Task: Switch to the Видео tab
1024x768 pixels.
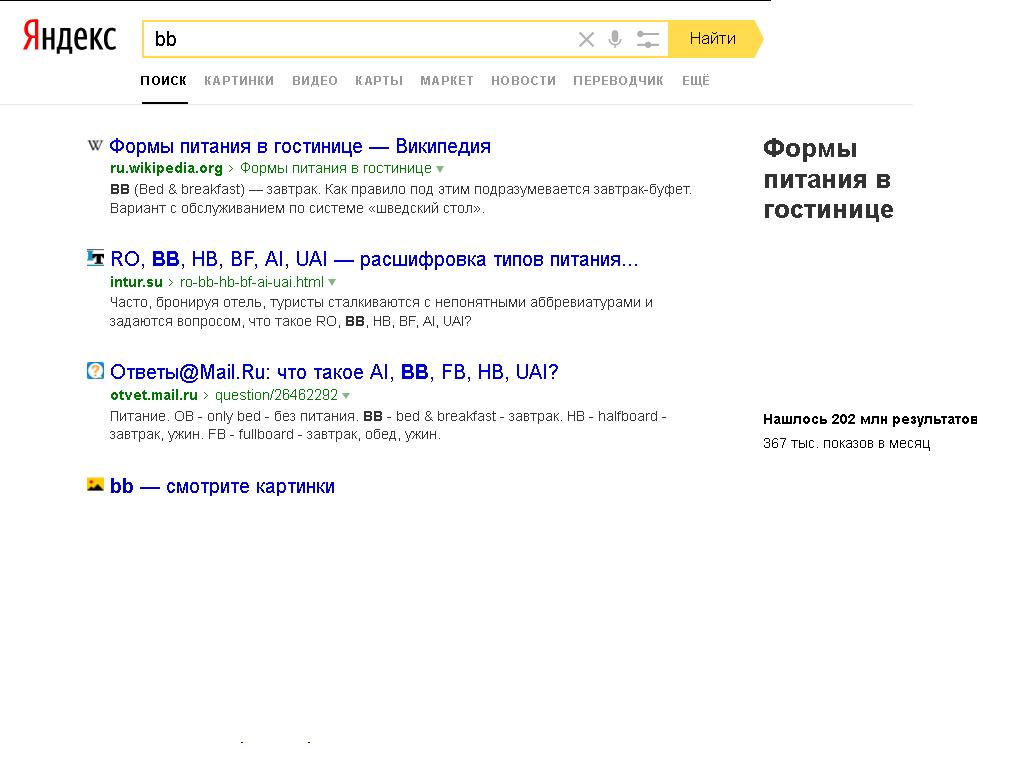Action: point(315,80)
